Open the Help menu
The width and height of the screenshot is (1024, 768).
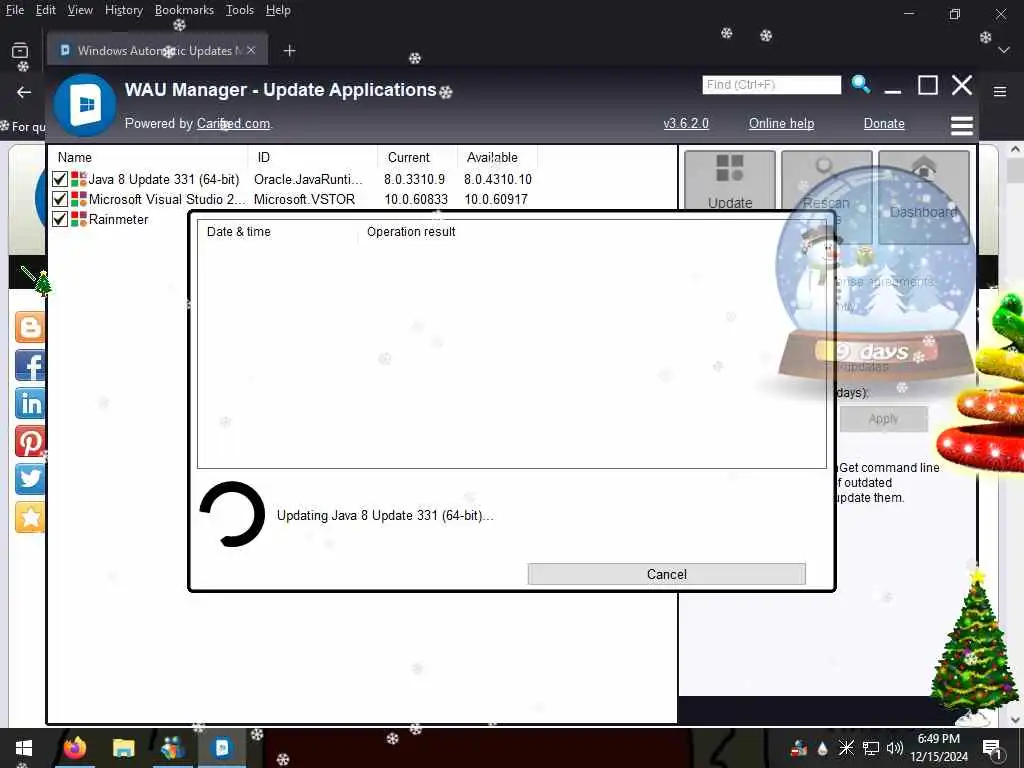(278, 10)
